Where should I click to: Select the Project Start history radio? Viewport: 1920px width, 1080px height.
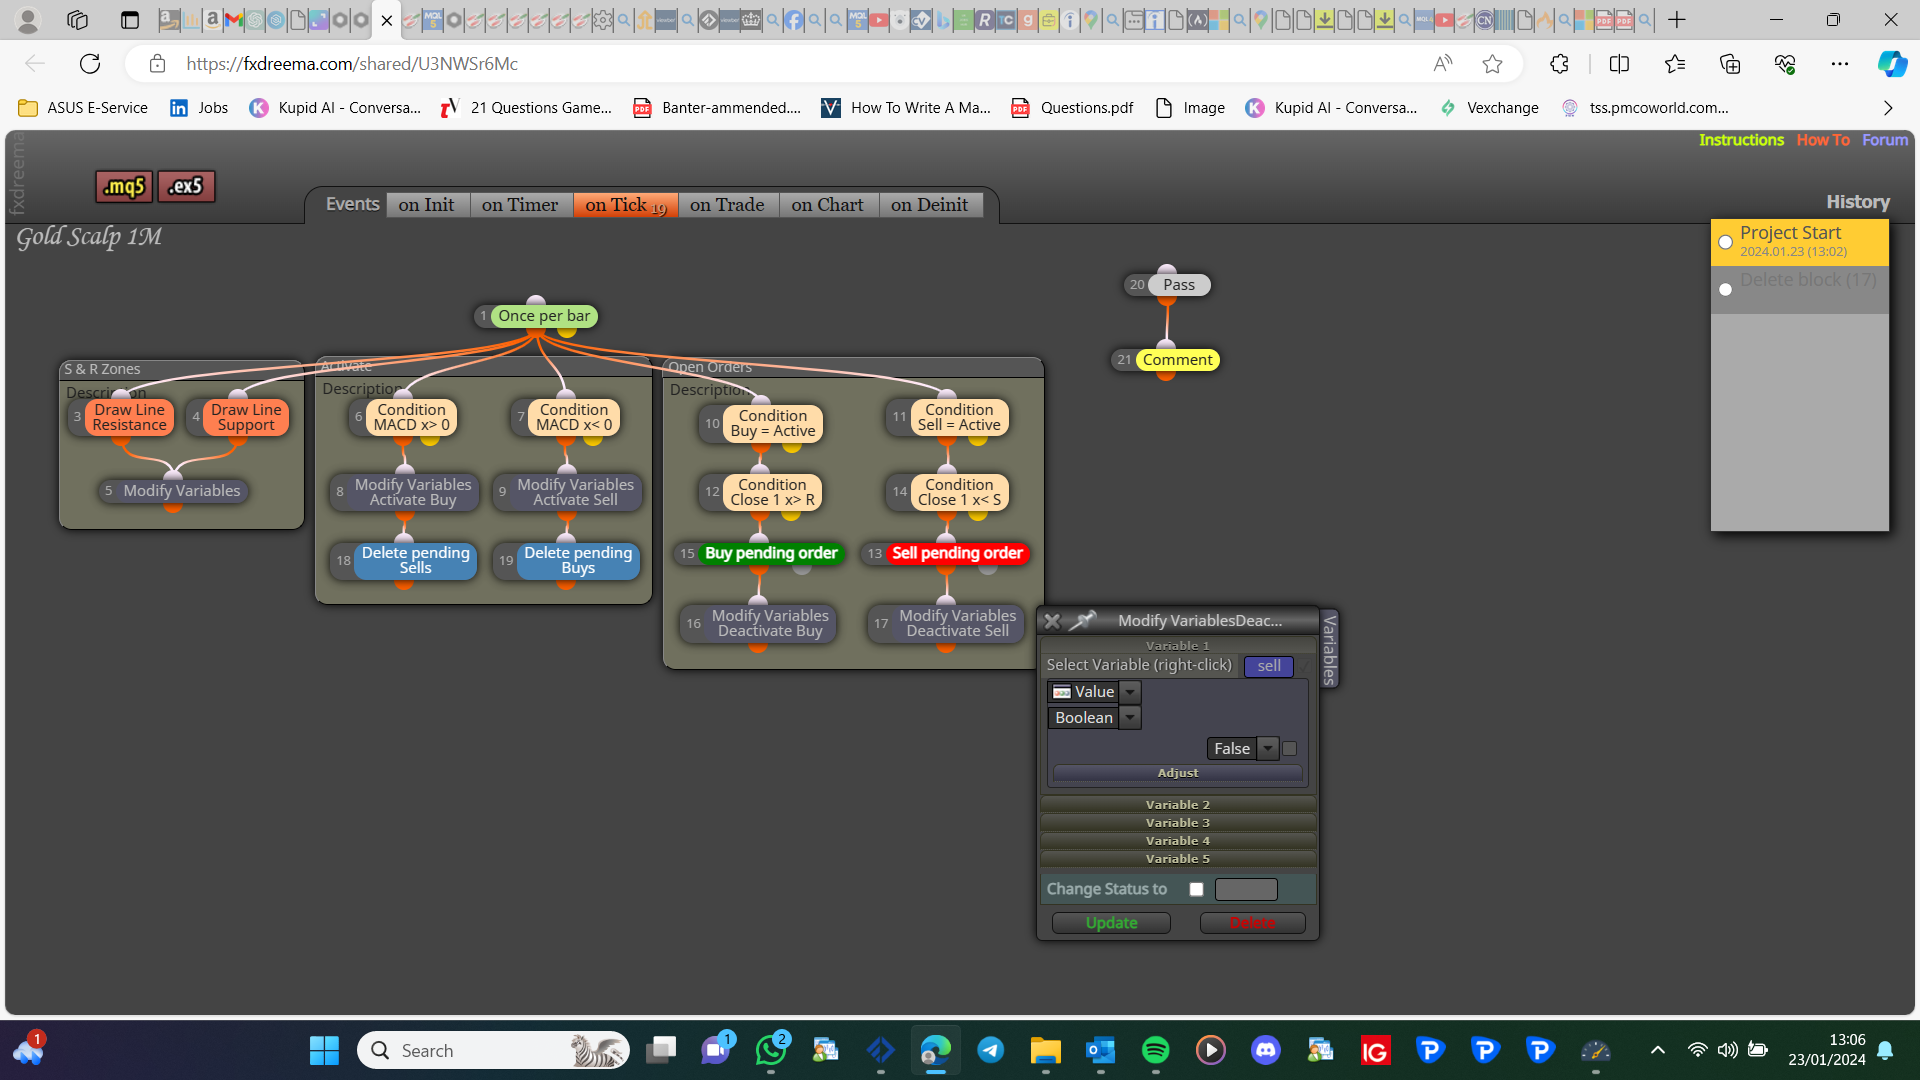1725,242
